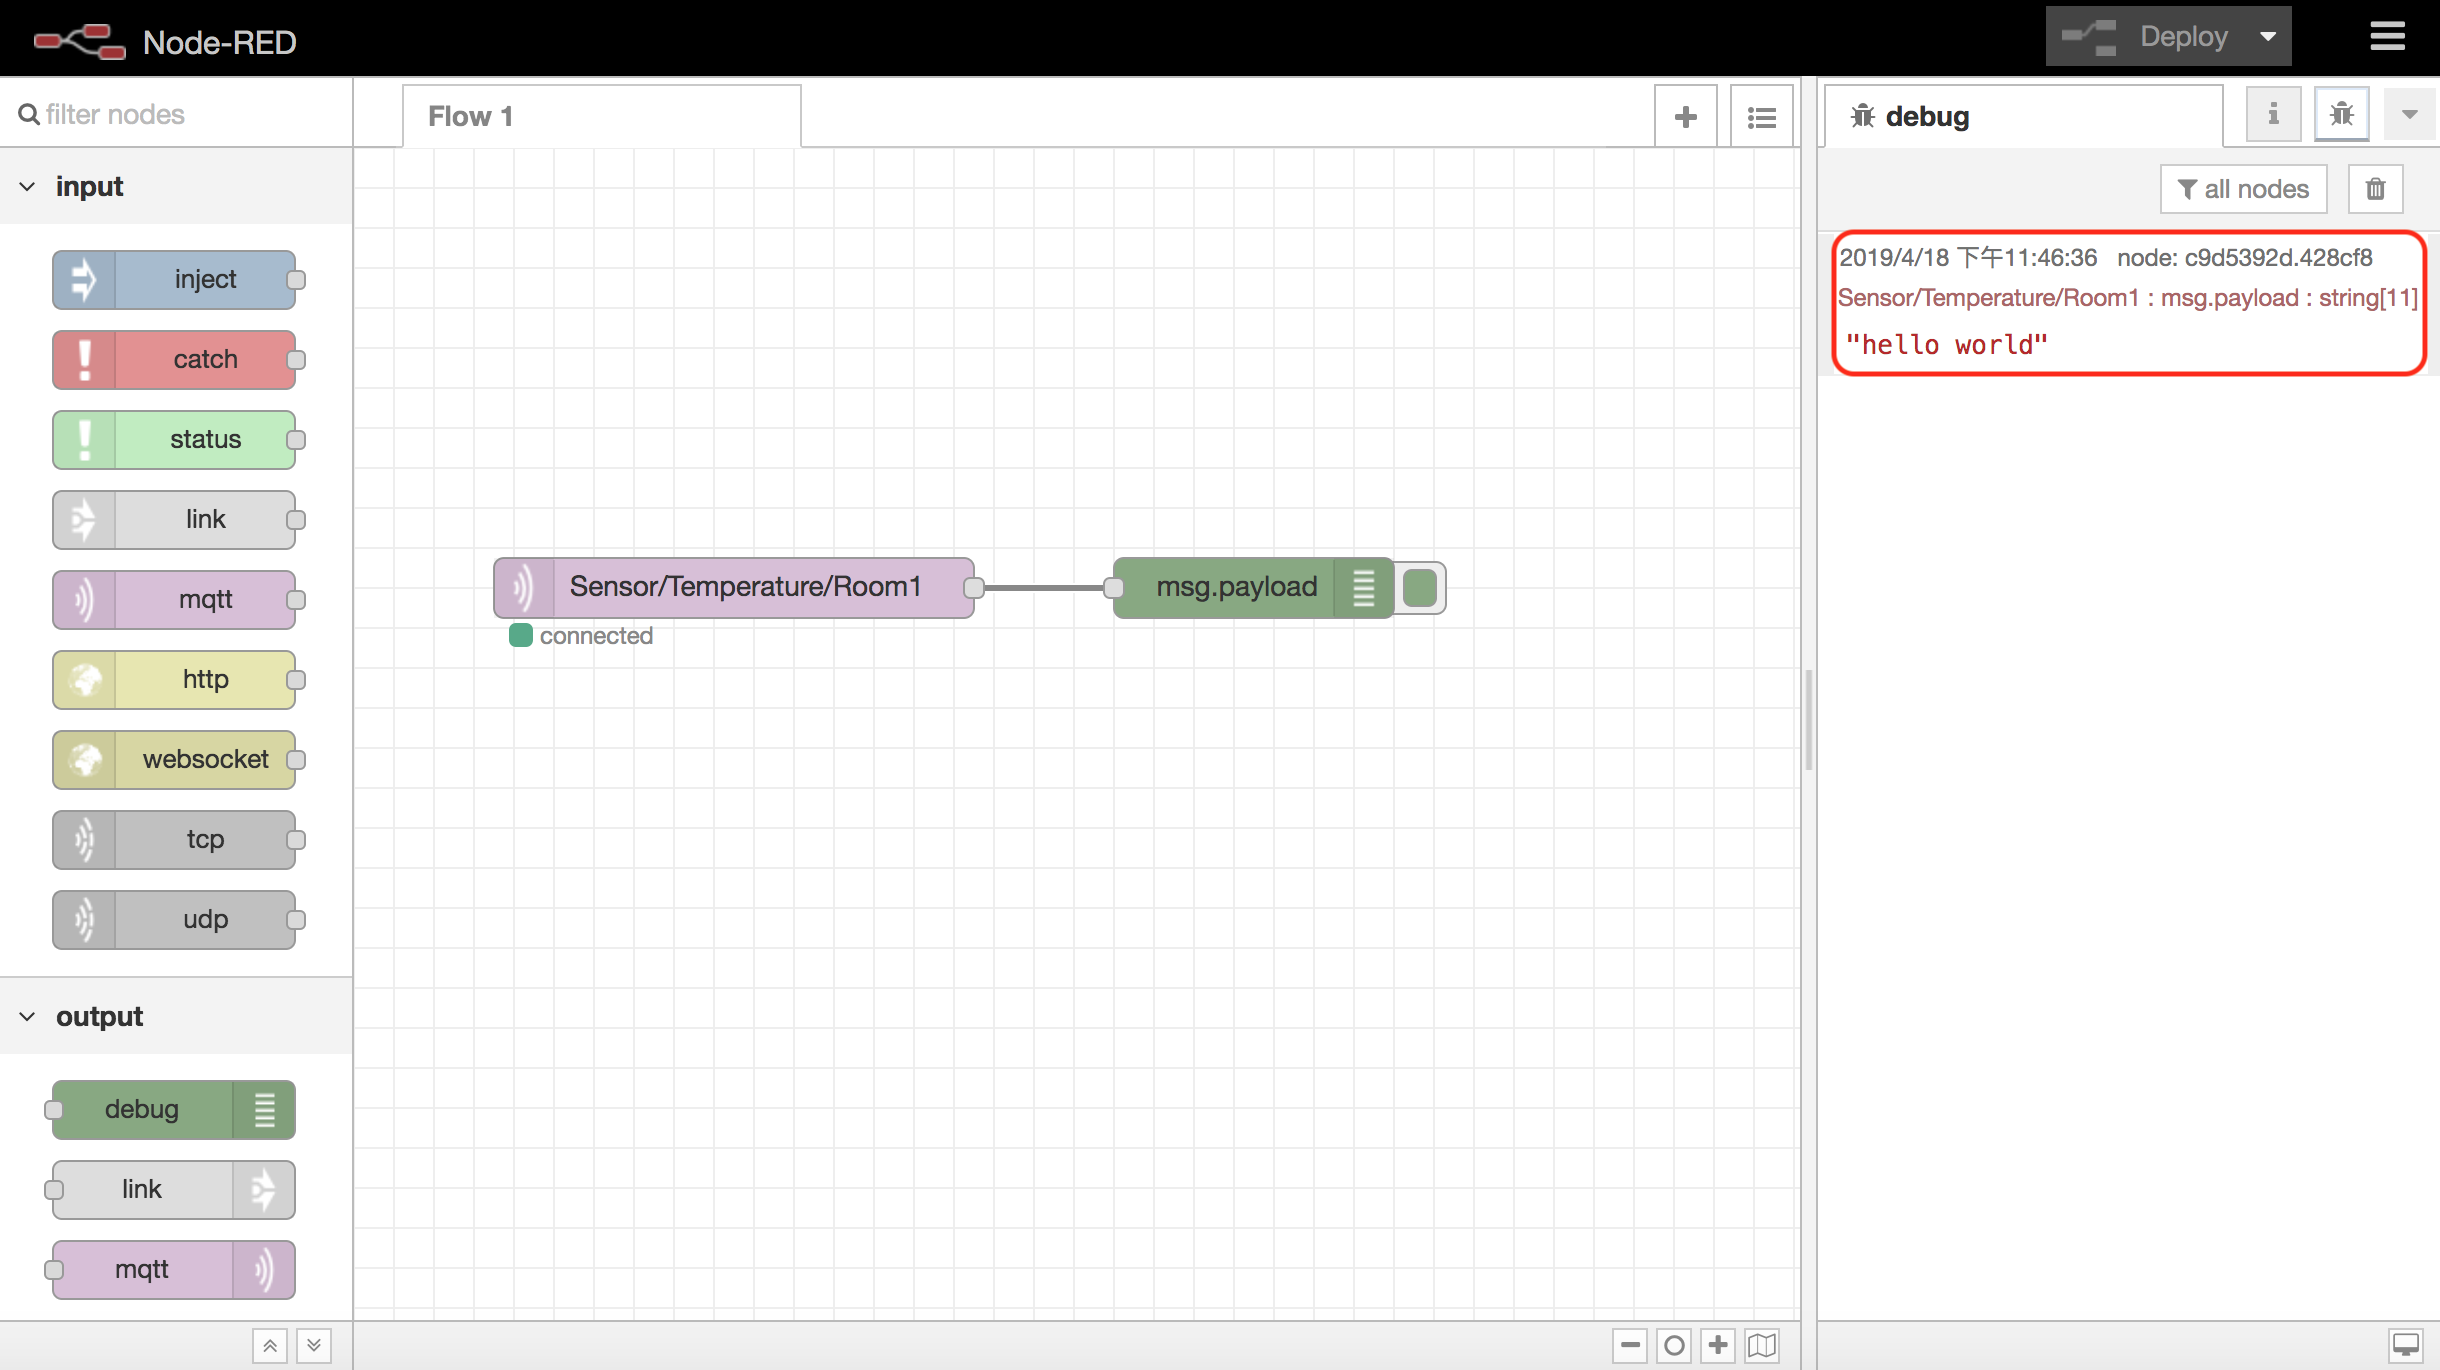2440x1370 pixels.
Task: Select the input link node in the palette
Action: click(175, 520)
